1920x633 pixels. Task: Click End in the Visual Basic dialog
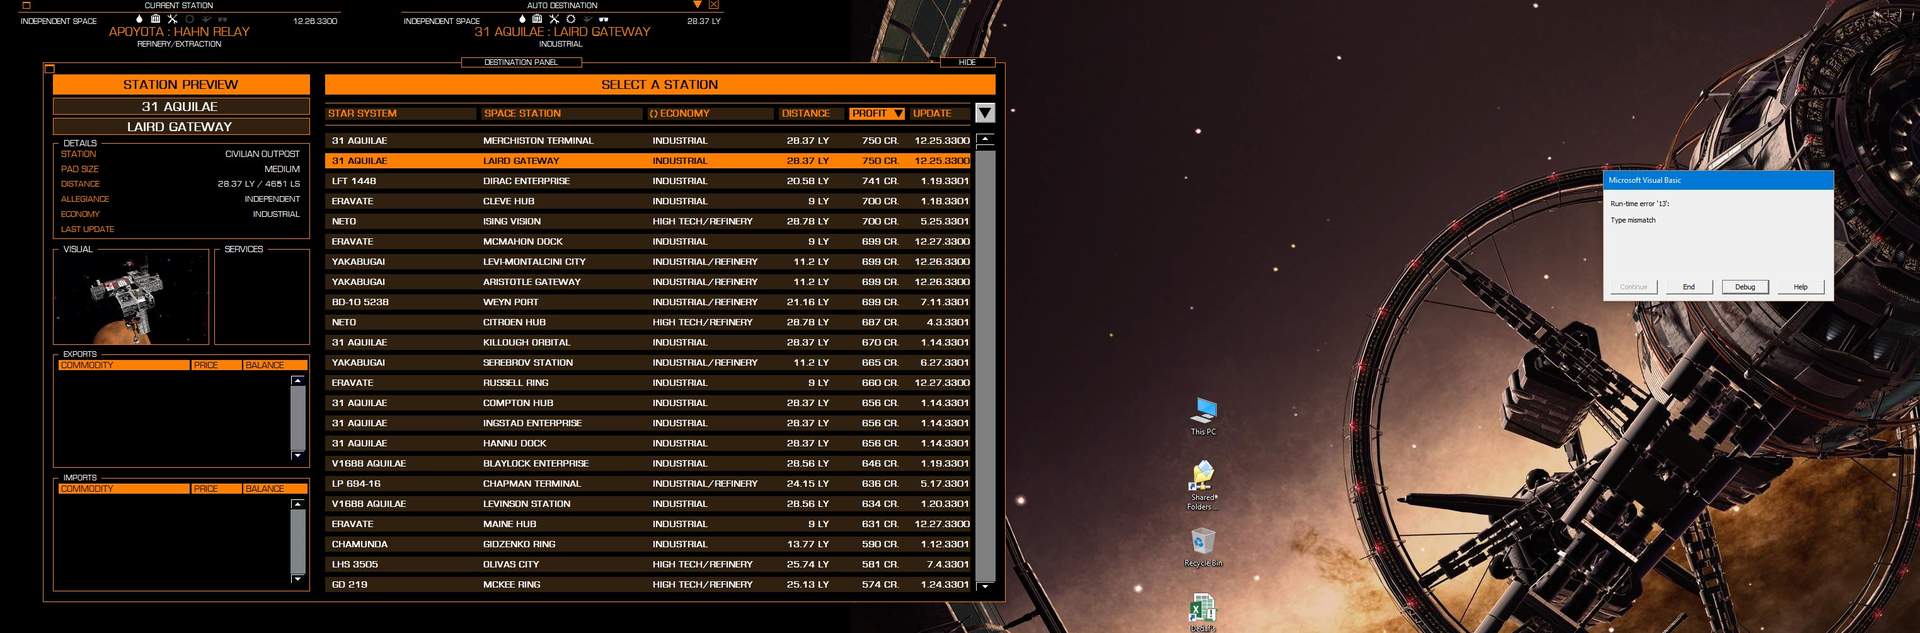[x=1688, y=287]
